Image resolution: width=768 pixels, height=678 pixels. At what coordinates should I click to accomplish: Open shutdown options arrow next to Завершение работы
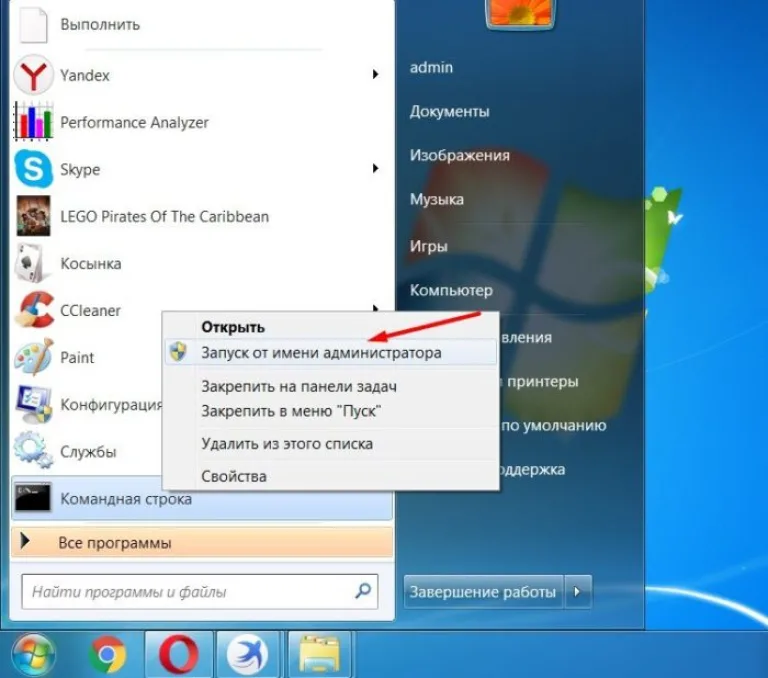[577, 592]
